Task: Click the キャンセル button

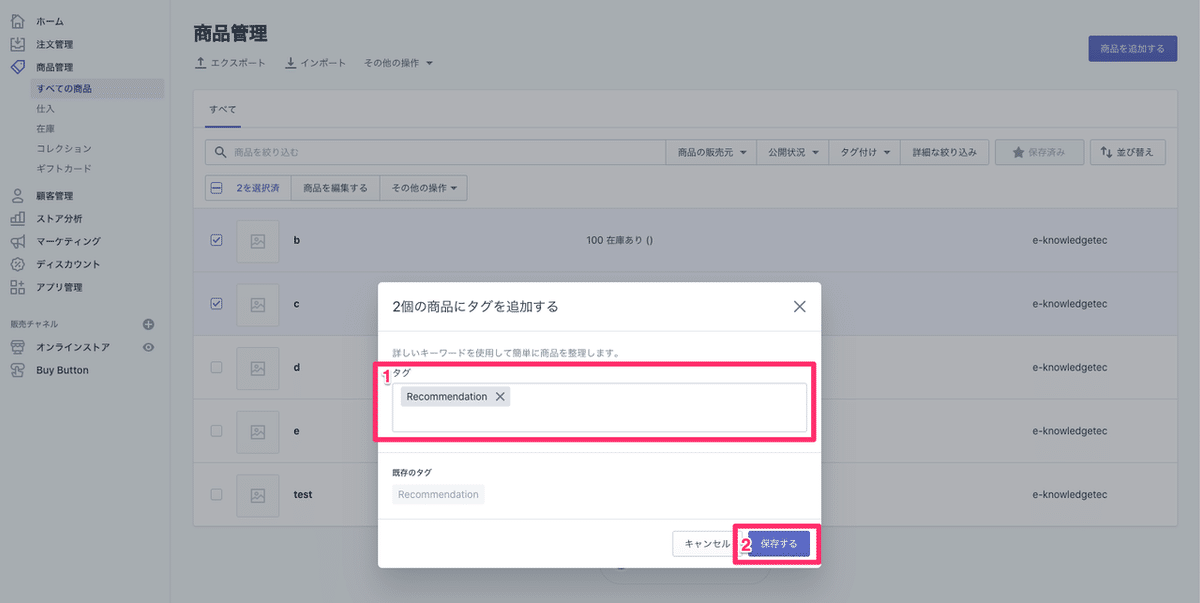Action: click(707, 544)
